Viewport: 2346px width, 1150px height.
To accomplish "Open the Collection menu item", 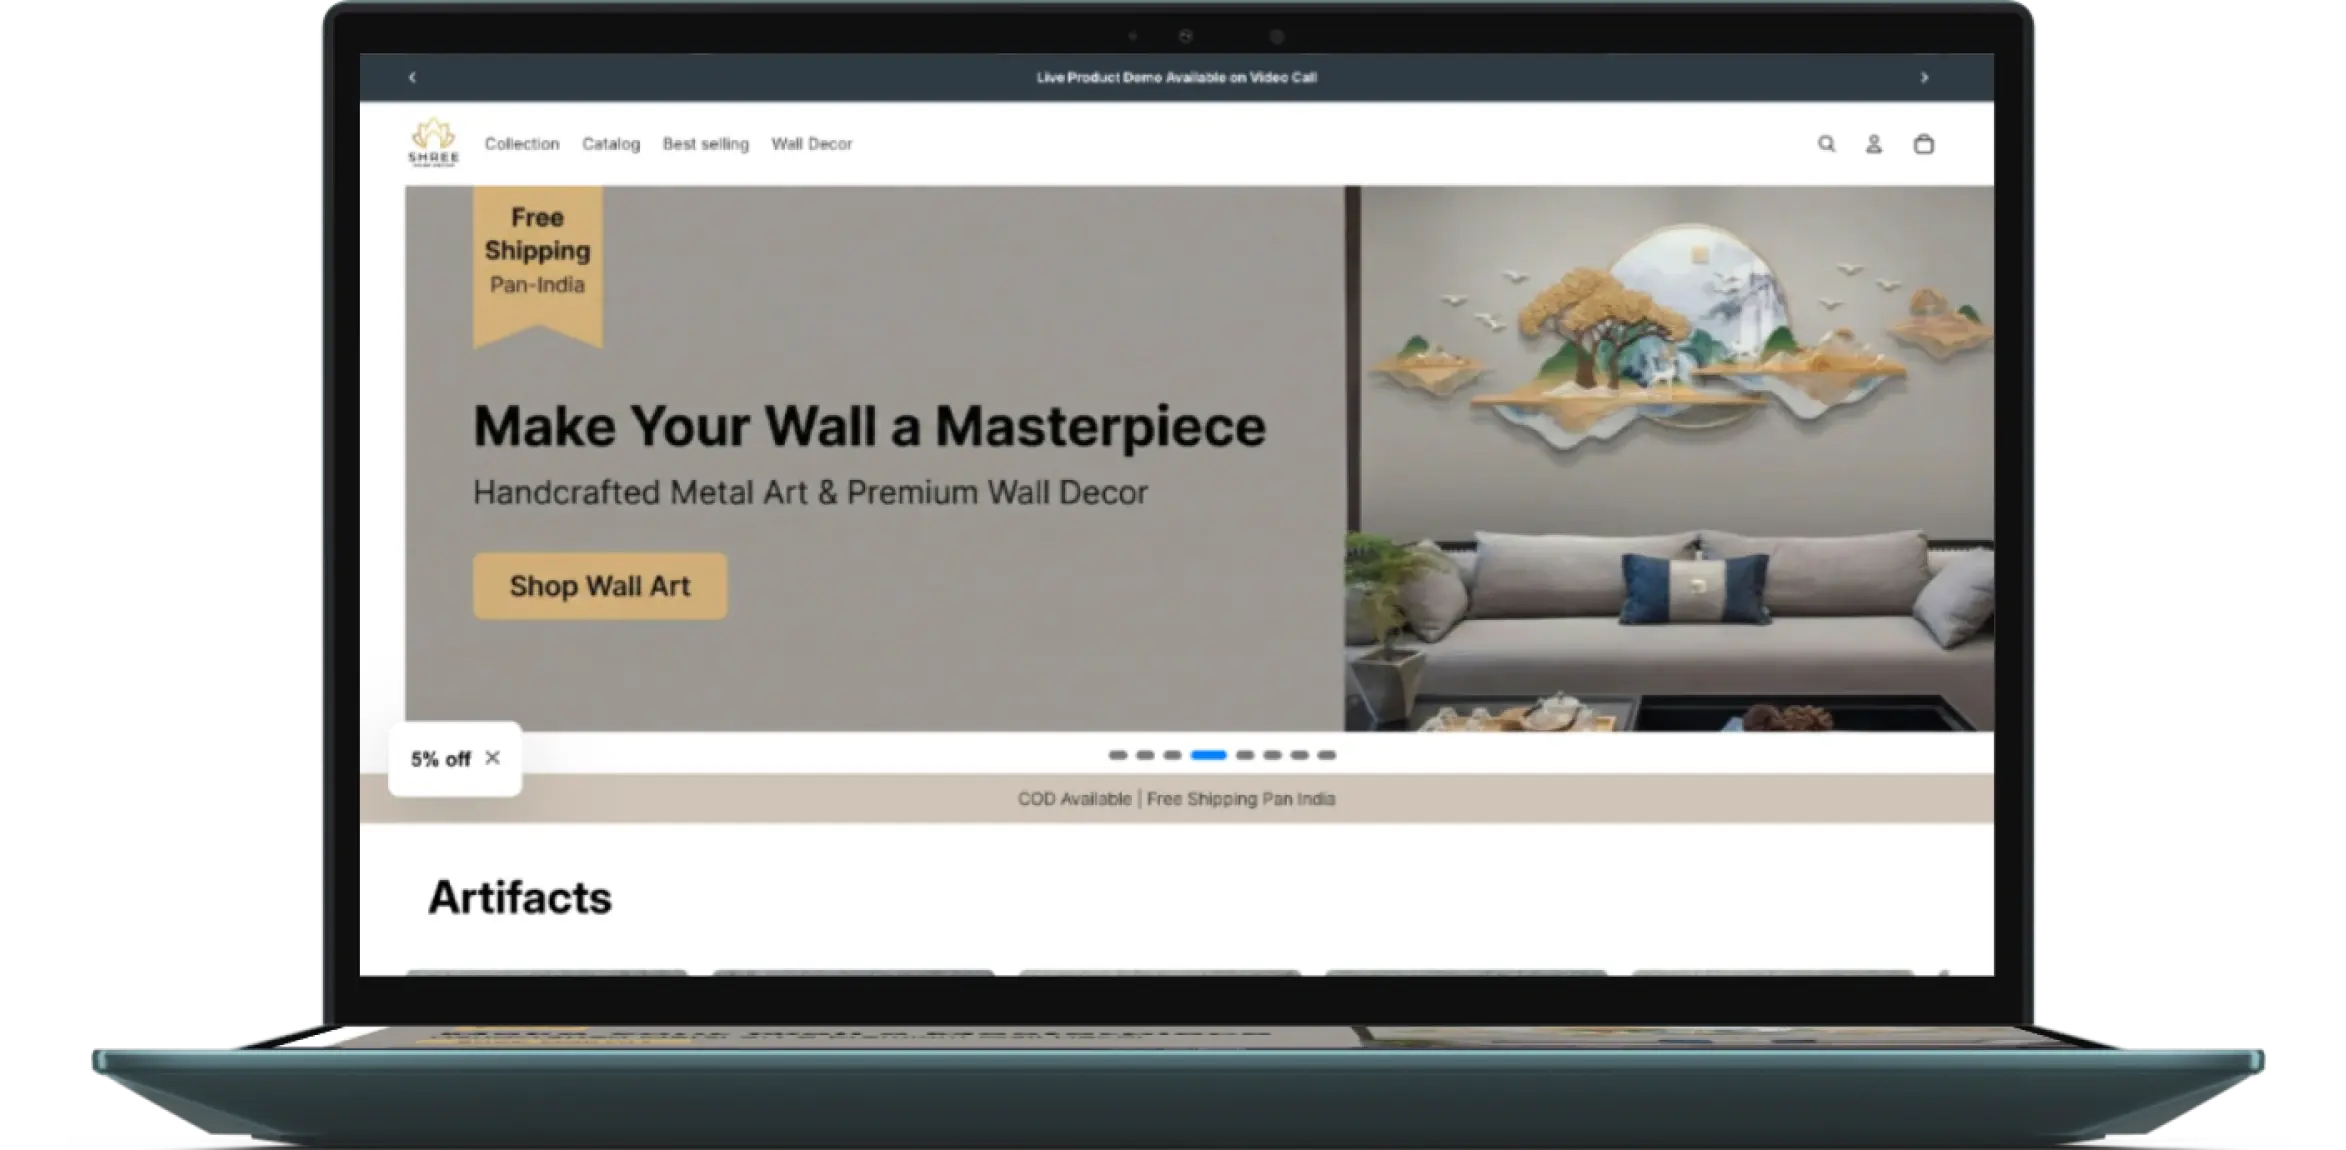I will coord(522,144).
